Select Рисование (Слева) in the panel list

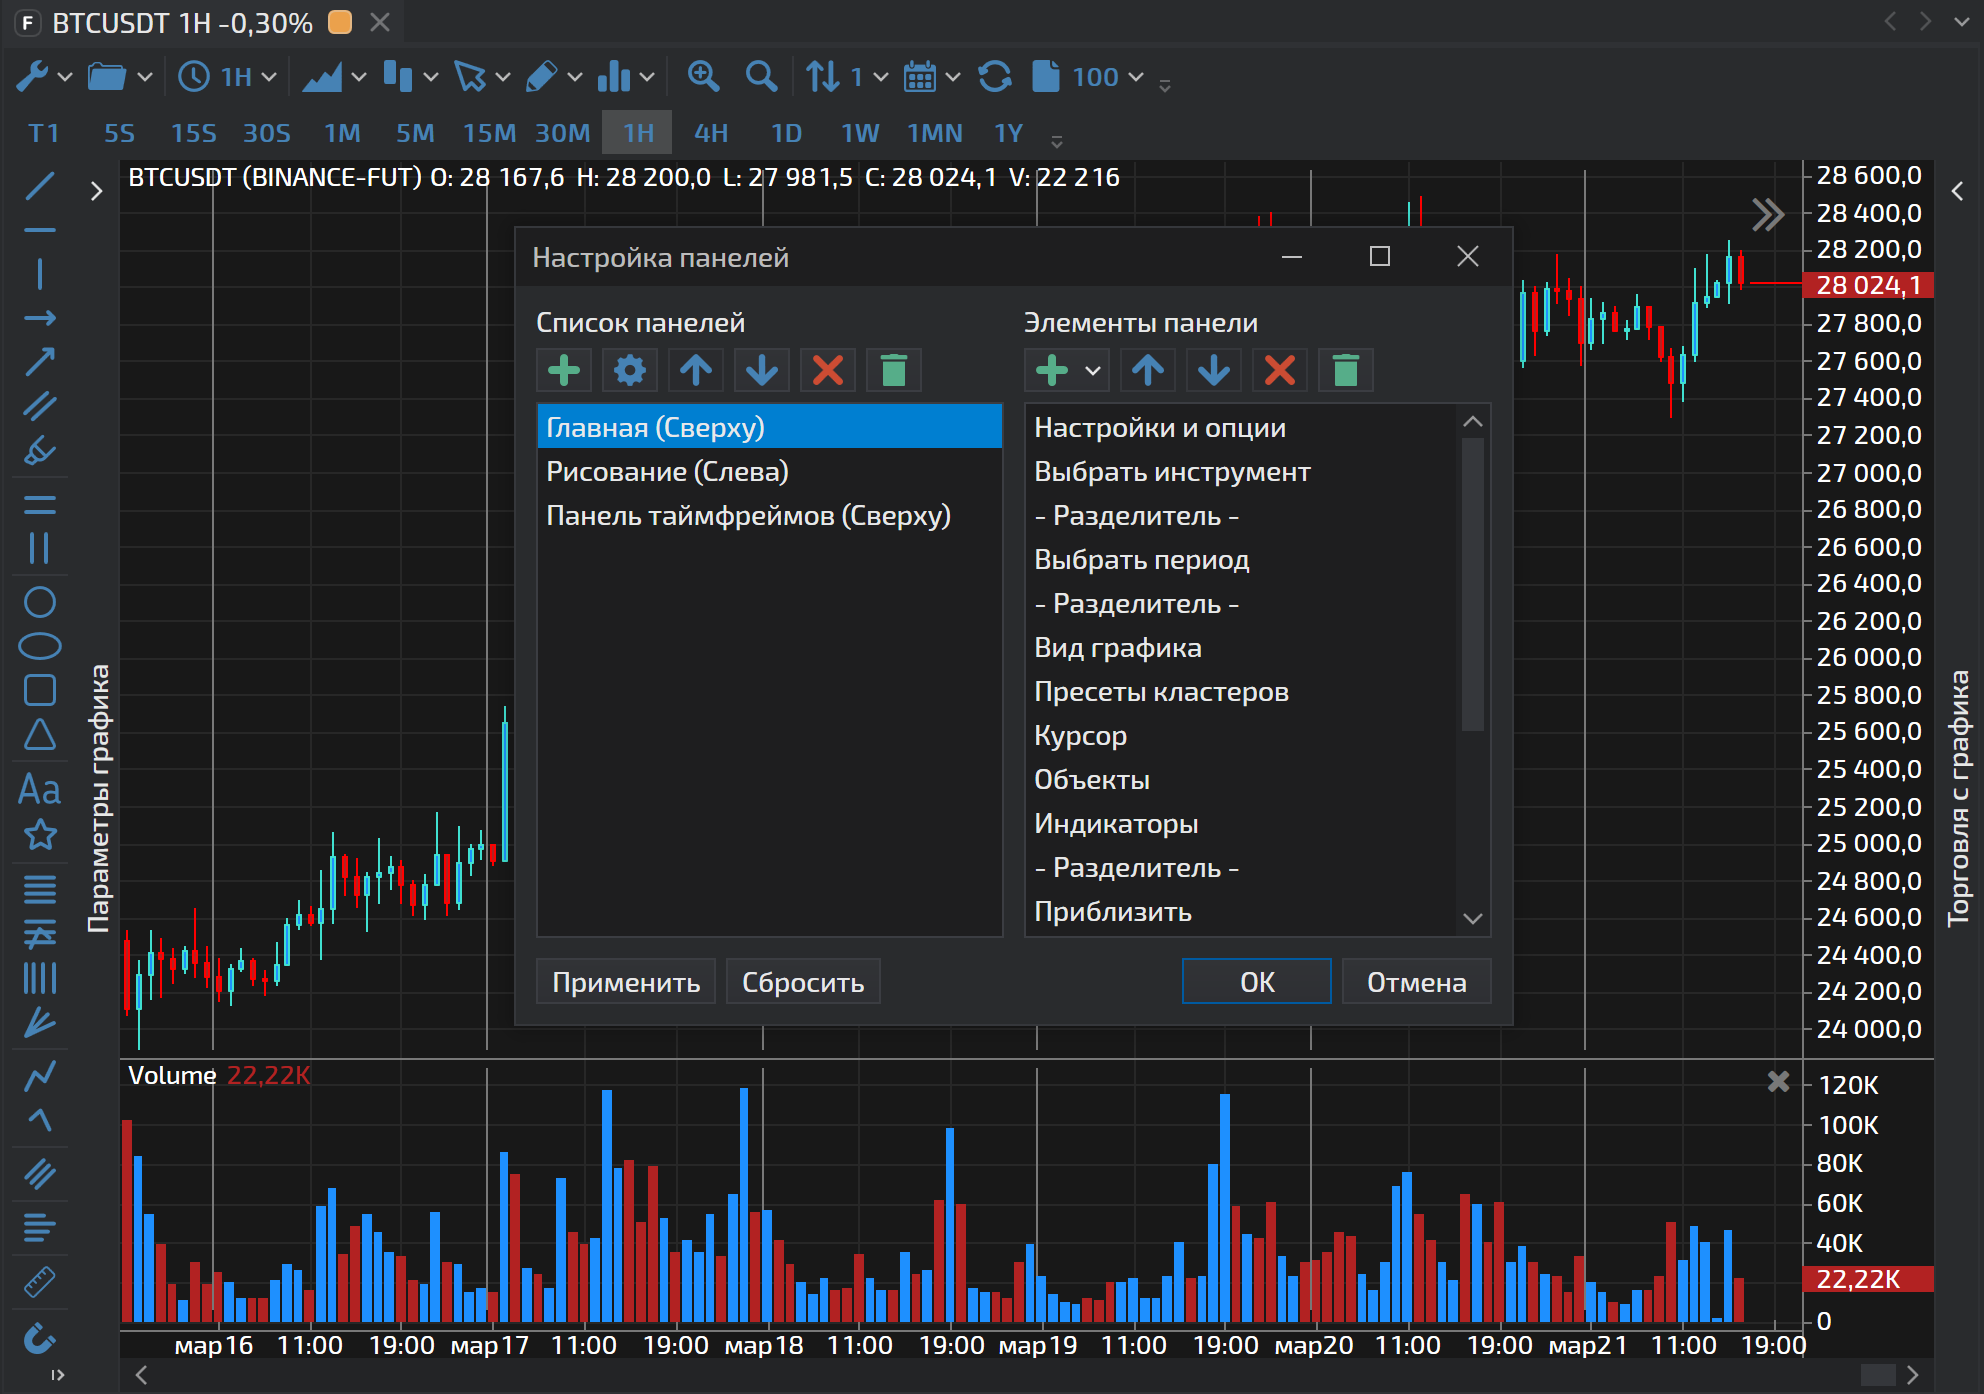pyautogui.click(x=667, y=472)
